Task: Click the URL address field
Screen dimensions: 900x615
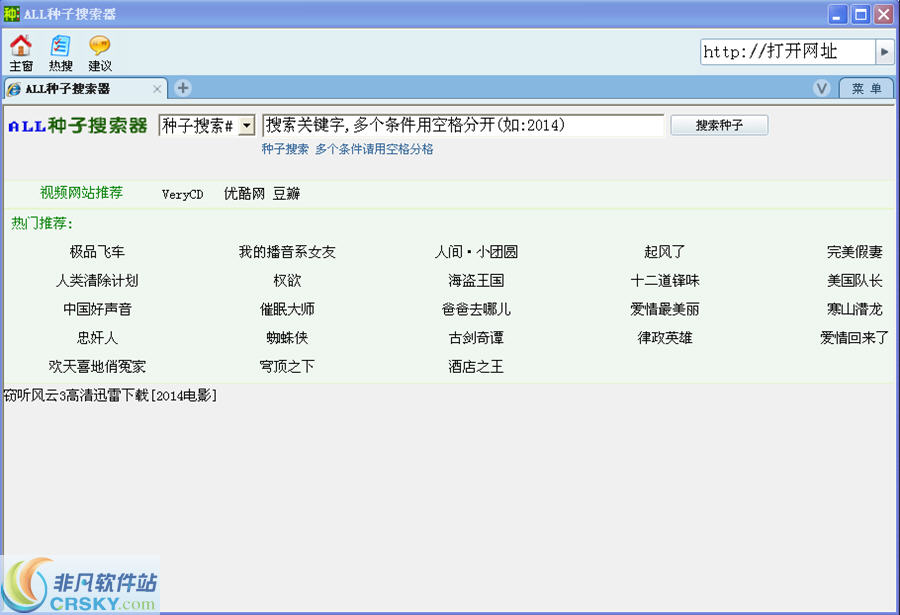Action: click(788, 52)
